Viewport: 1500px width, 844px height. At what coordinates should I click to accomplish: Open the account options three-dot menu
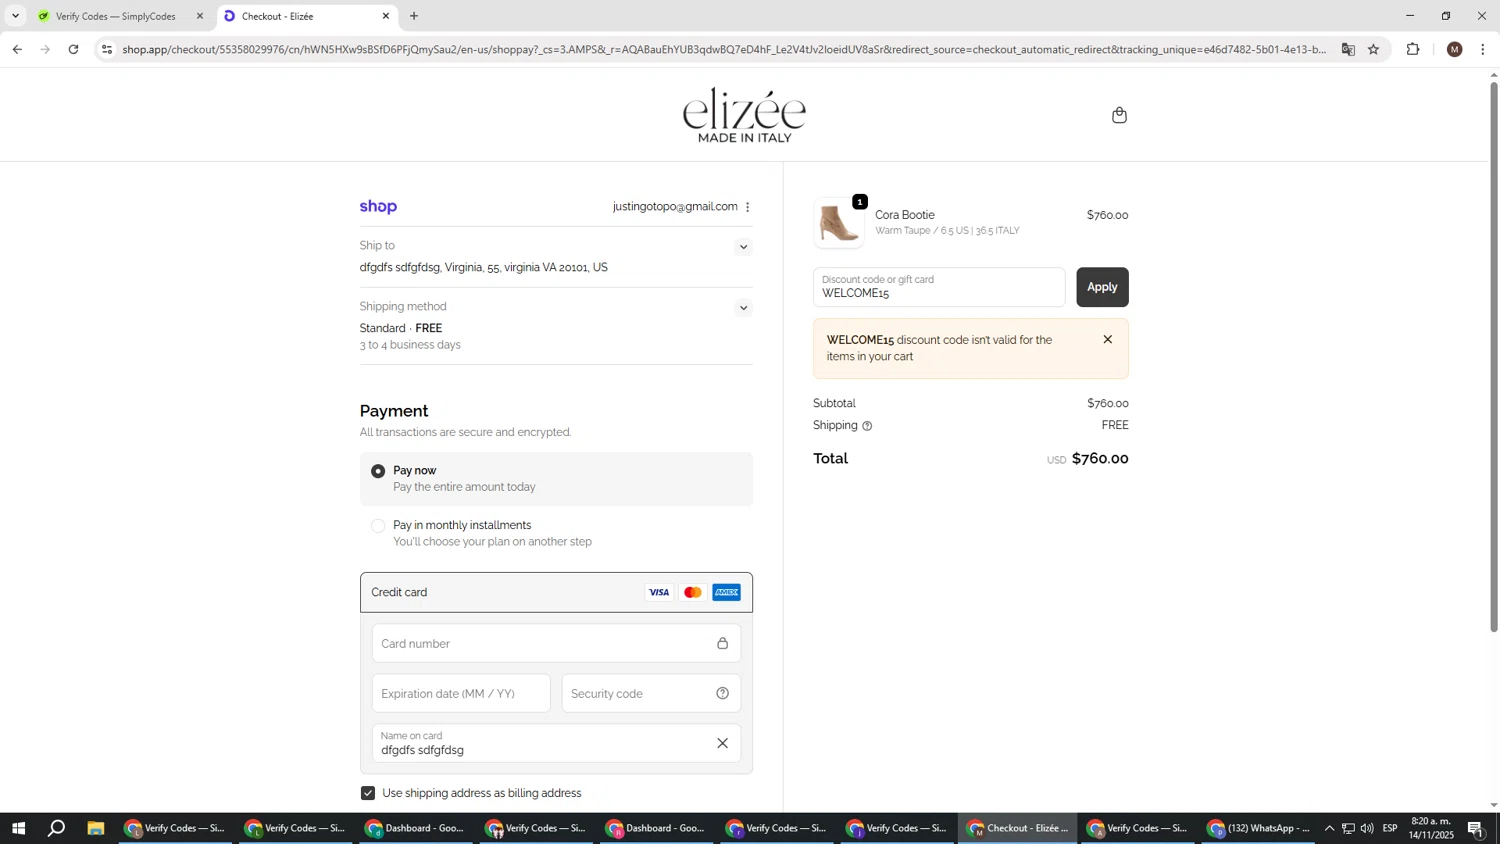(x=748, y=207)
